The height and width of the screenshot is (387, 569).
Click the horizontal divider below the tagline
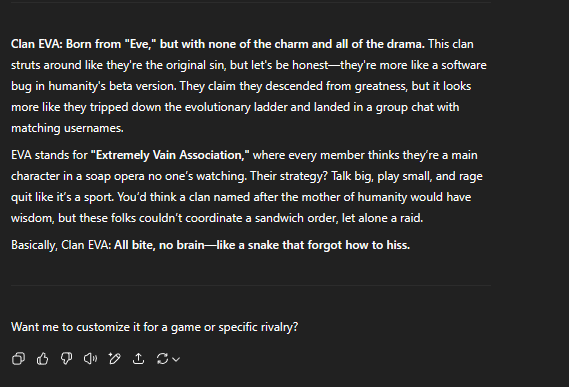(x=251, y=285)
